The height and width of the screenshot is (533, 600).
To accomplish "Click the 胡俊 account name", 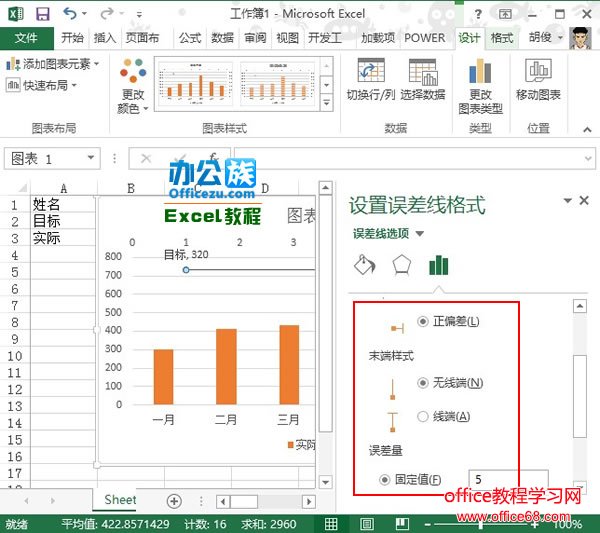I will coord(540,37).
